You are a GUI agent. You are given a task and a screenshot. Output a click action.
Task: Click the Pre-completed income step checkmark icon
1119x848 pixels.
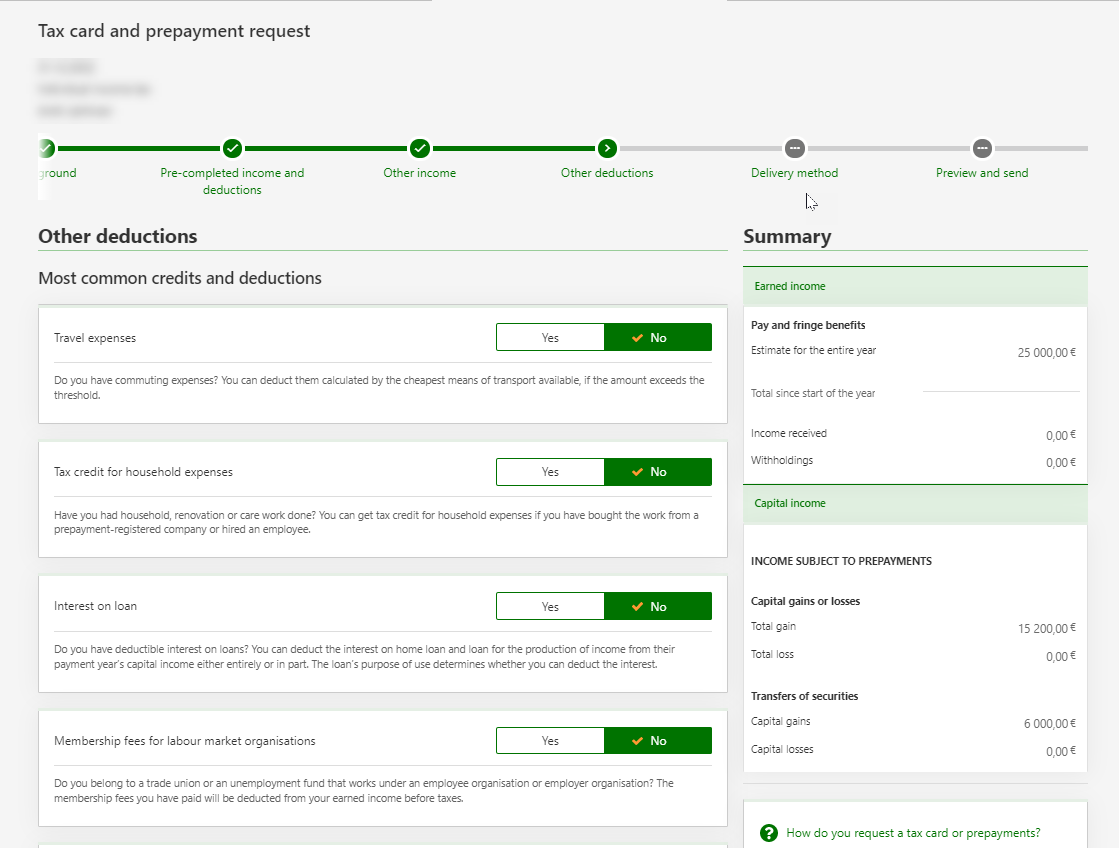pos(232,148)
